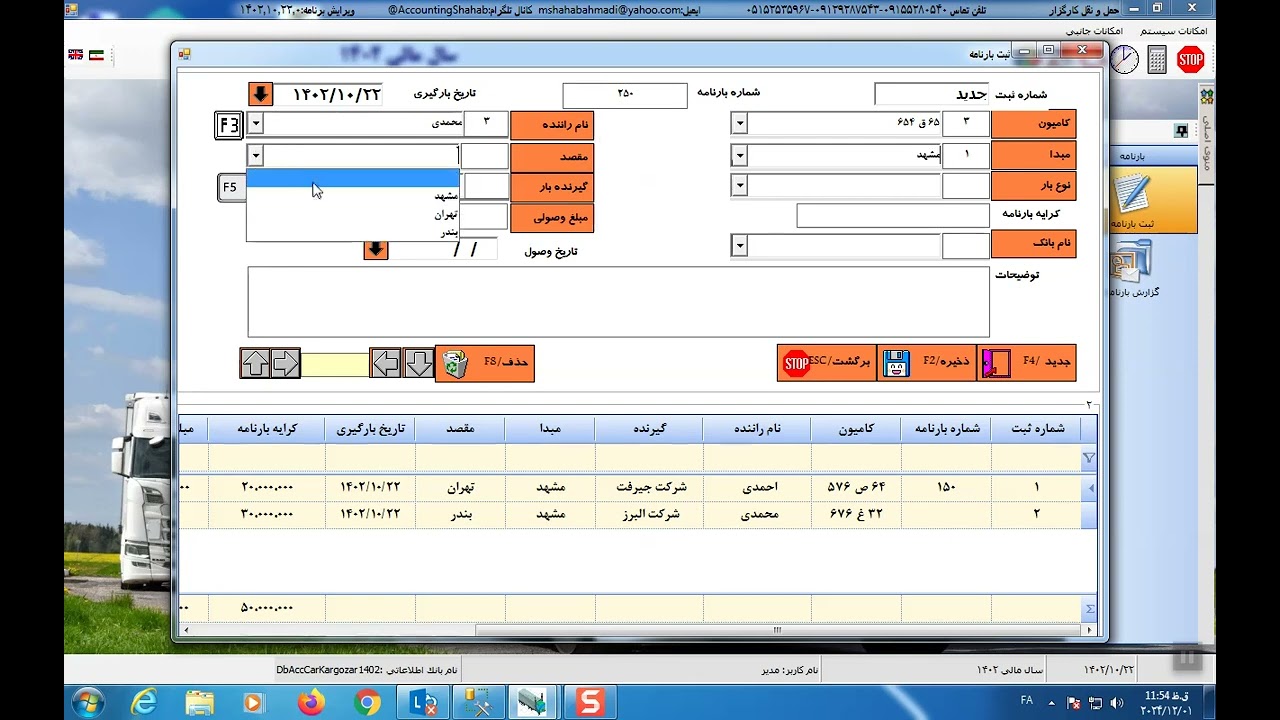Viewport: 1280px width, 720px height.
Task: Click the pin icon on side panel
Action: (1181, 131)
